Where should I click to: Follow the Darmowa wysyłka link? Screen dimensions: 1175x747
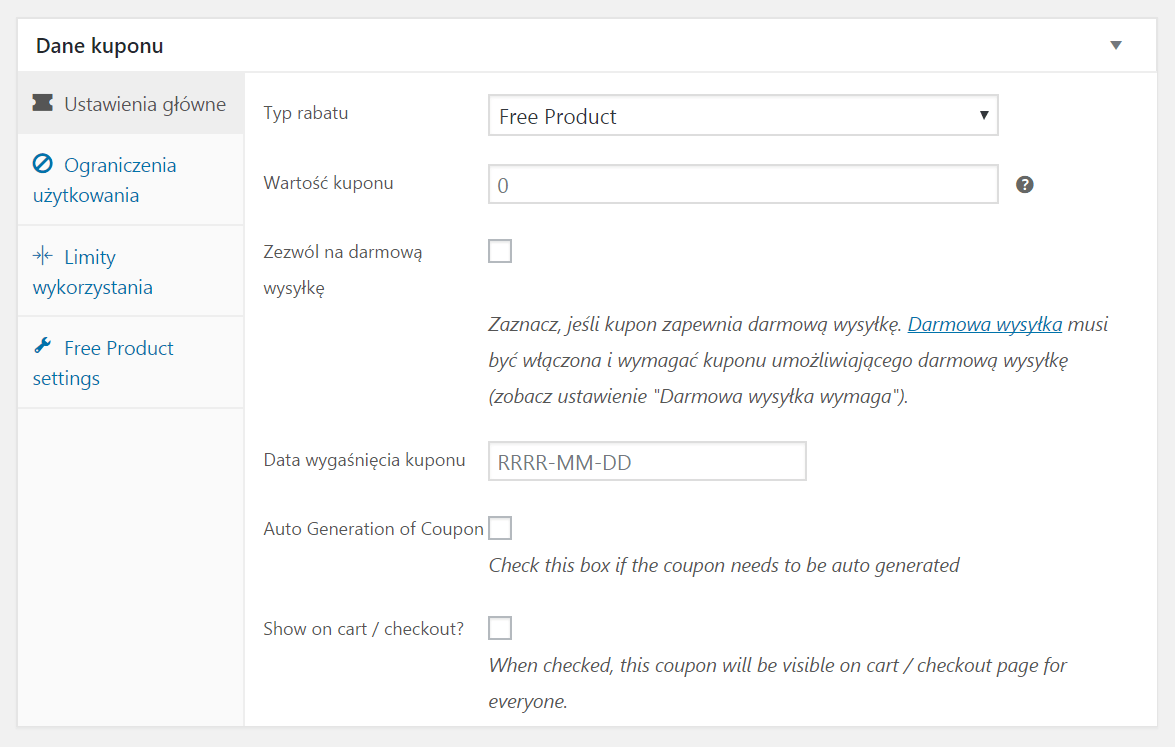(x=985, y=324)
